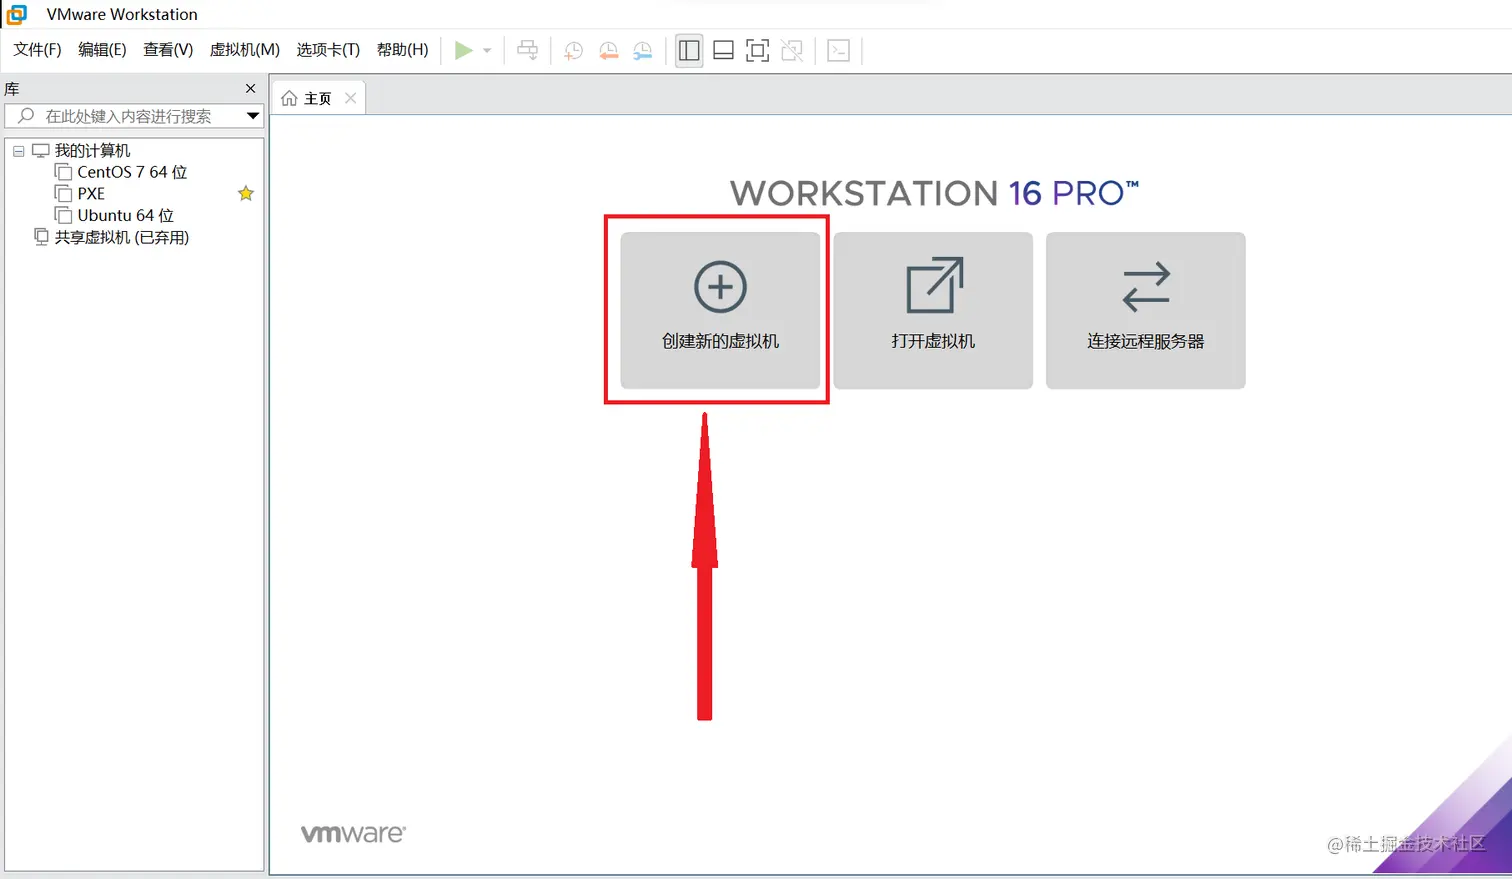The width and height of the screenshot is (1512, 879).
Task: Click the Unity mode icon
Action: pos(792,50)
